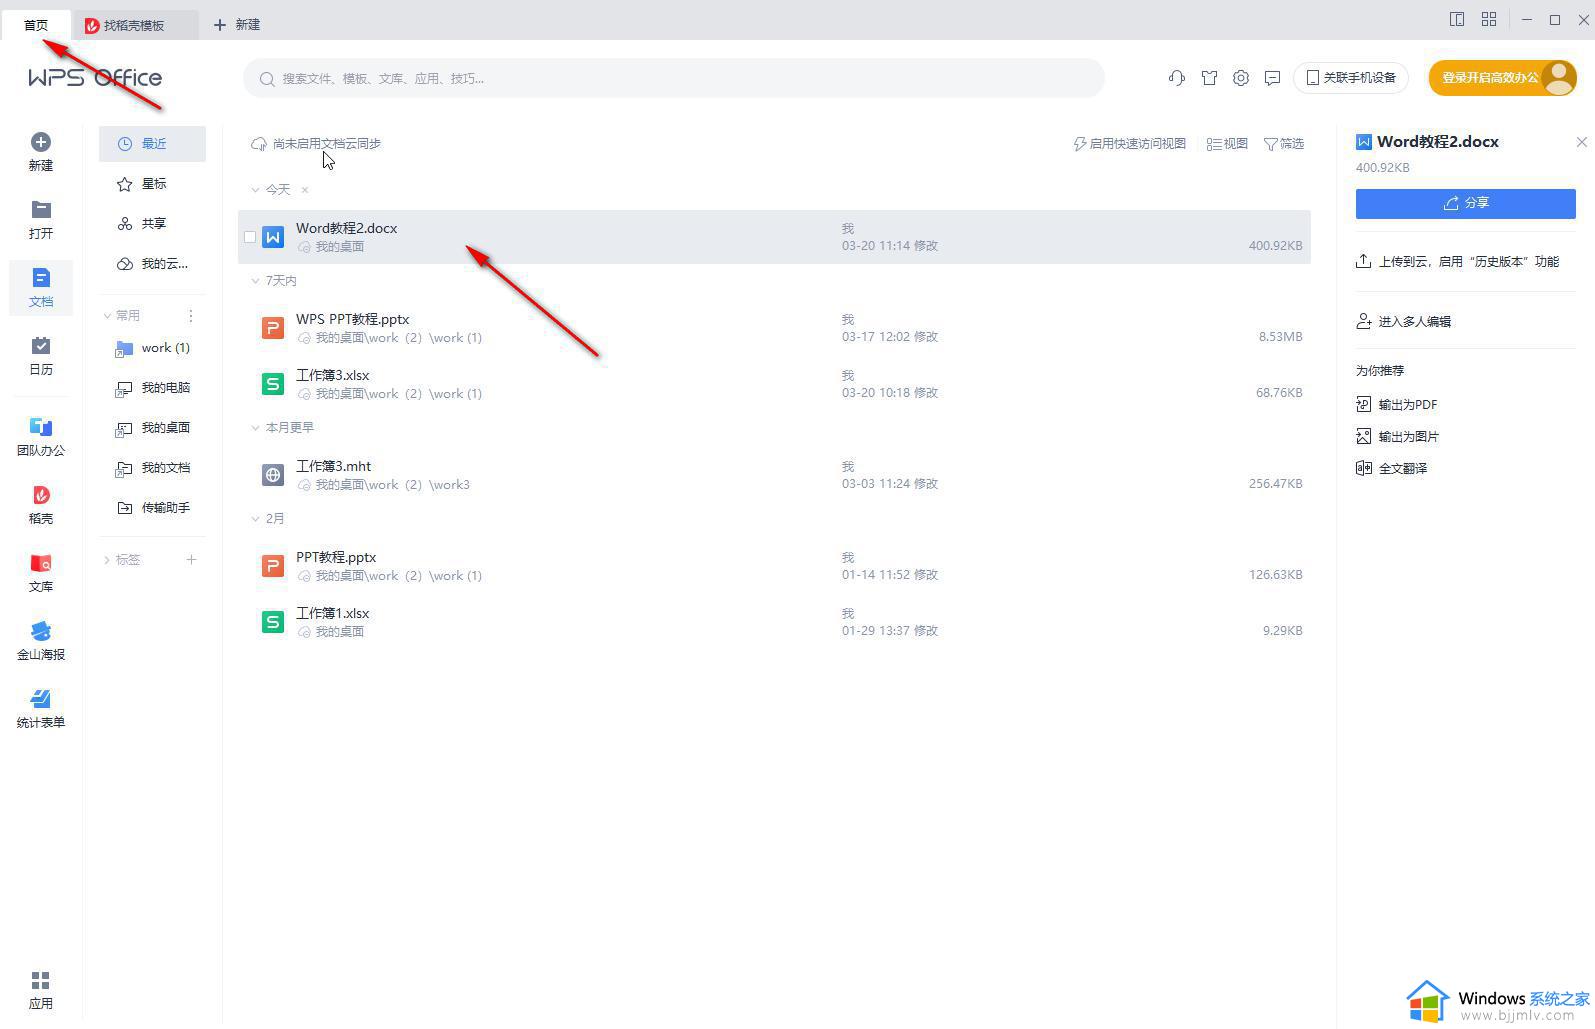The width and height of the screenshot is (1595, 1029).
Task: Switch to the 找稻壳模板 tab
Action: click(x=134, y=25)
